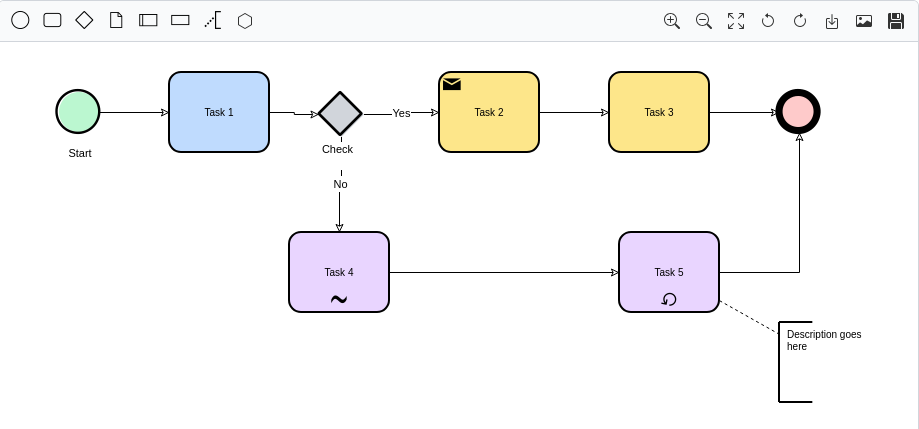Click the "No" flow label
Viewport: 919px width, 429px height.
[341, 184]
